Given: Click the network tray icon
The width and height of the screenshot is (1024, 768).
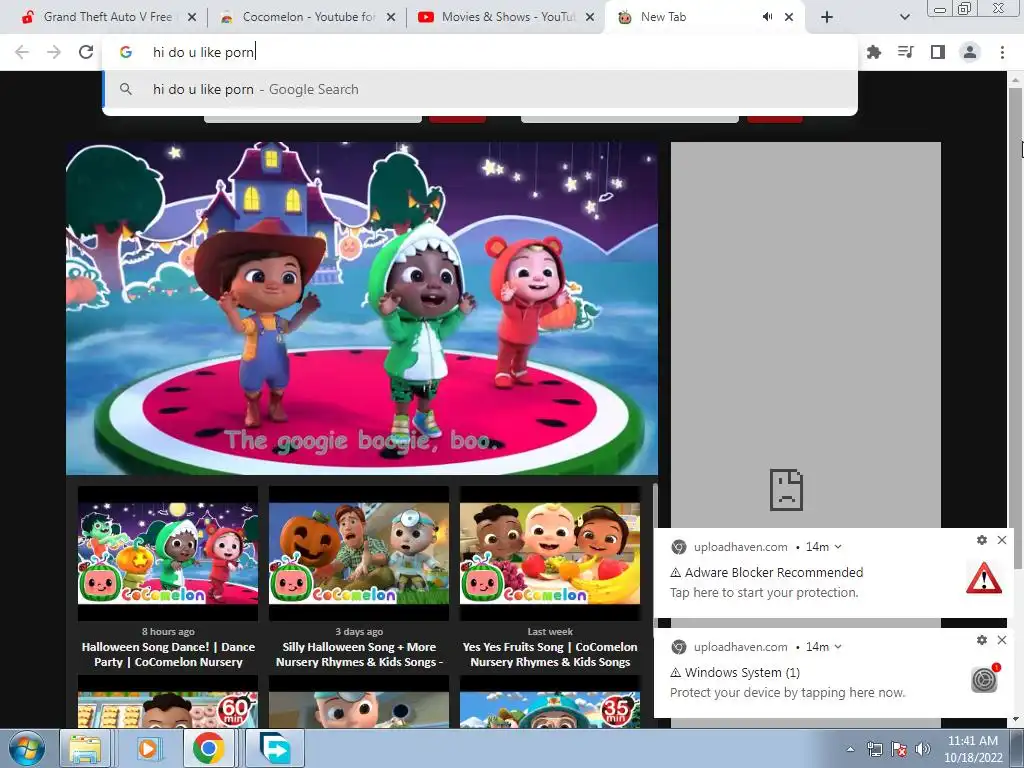Looking at the screenshot, I should click(874, 749).
